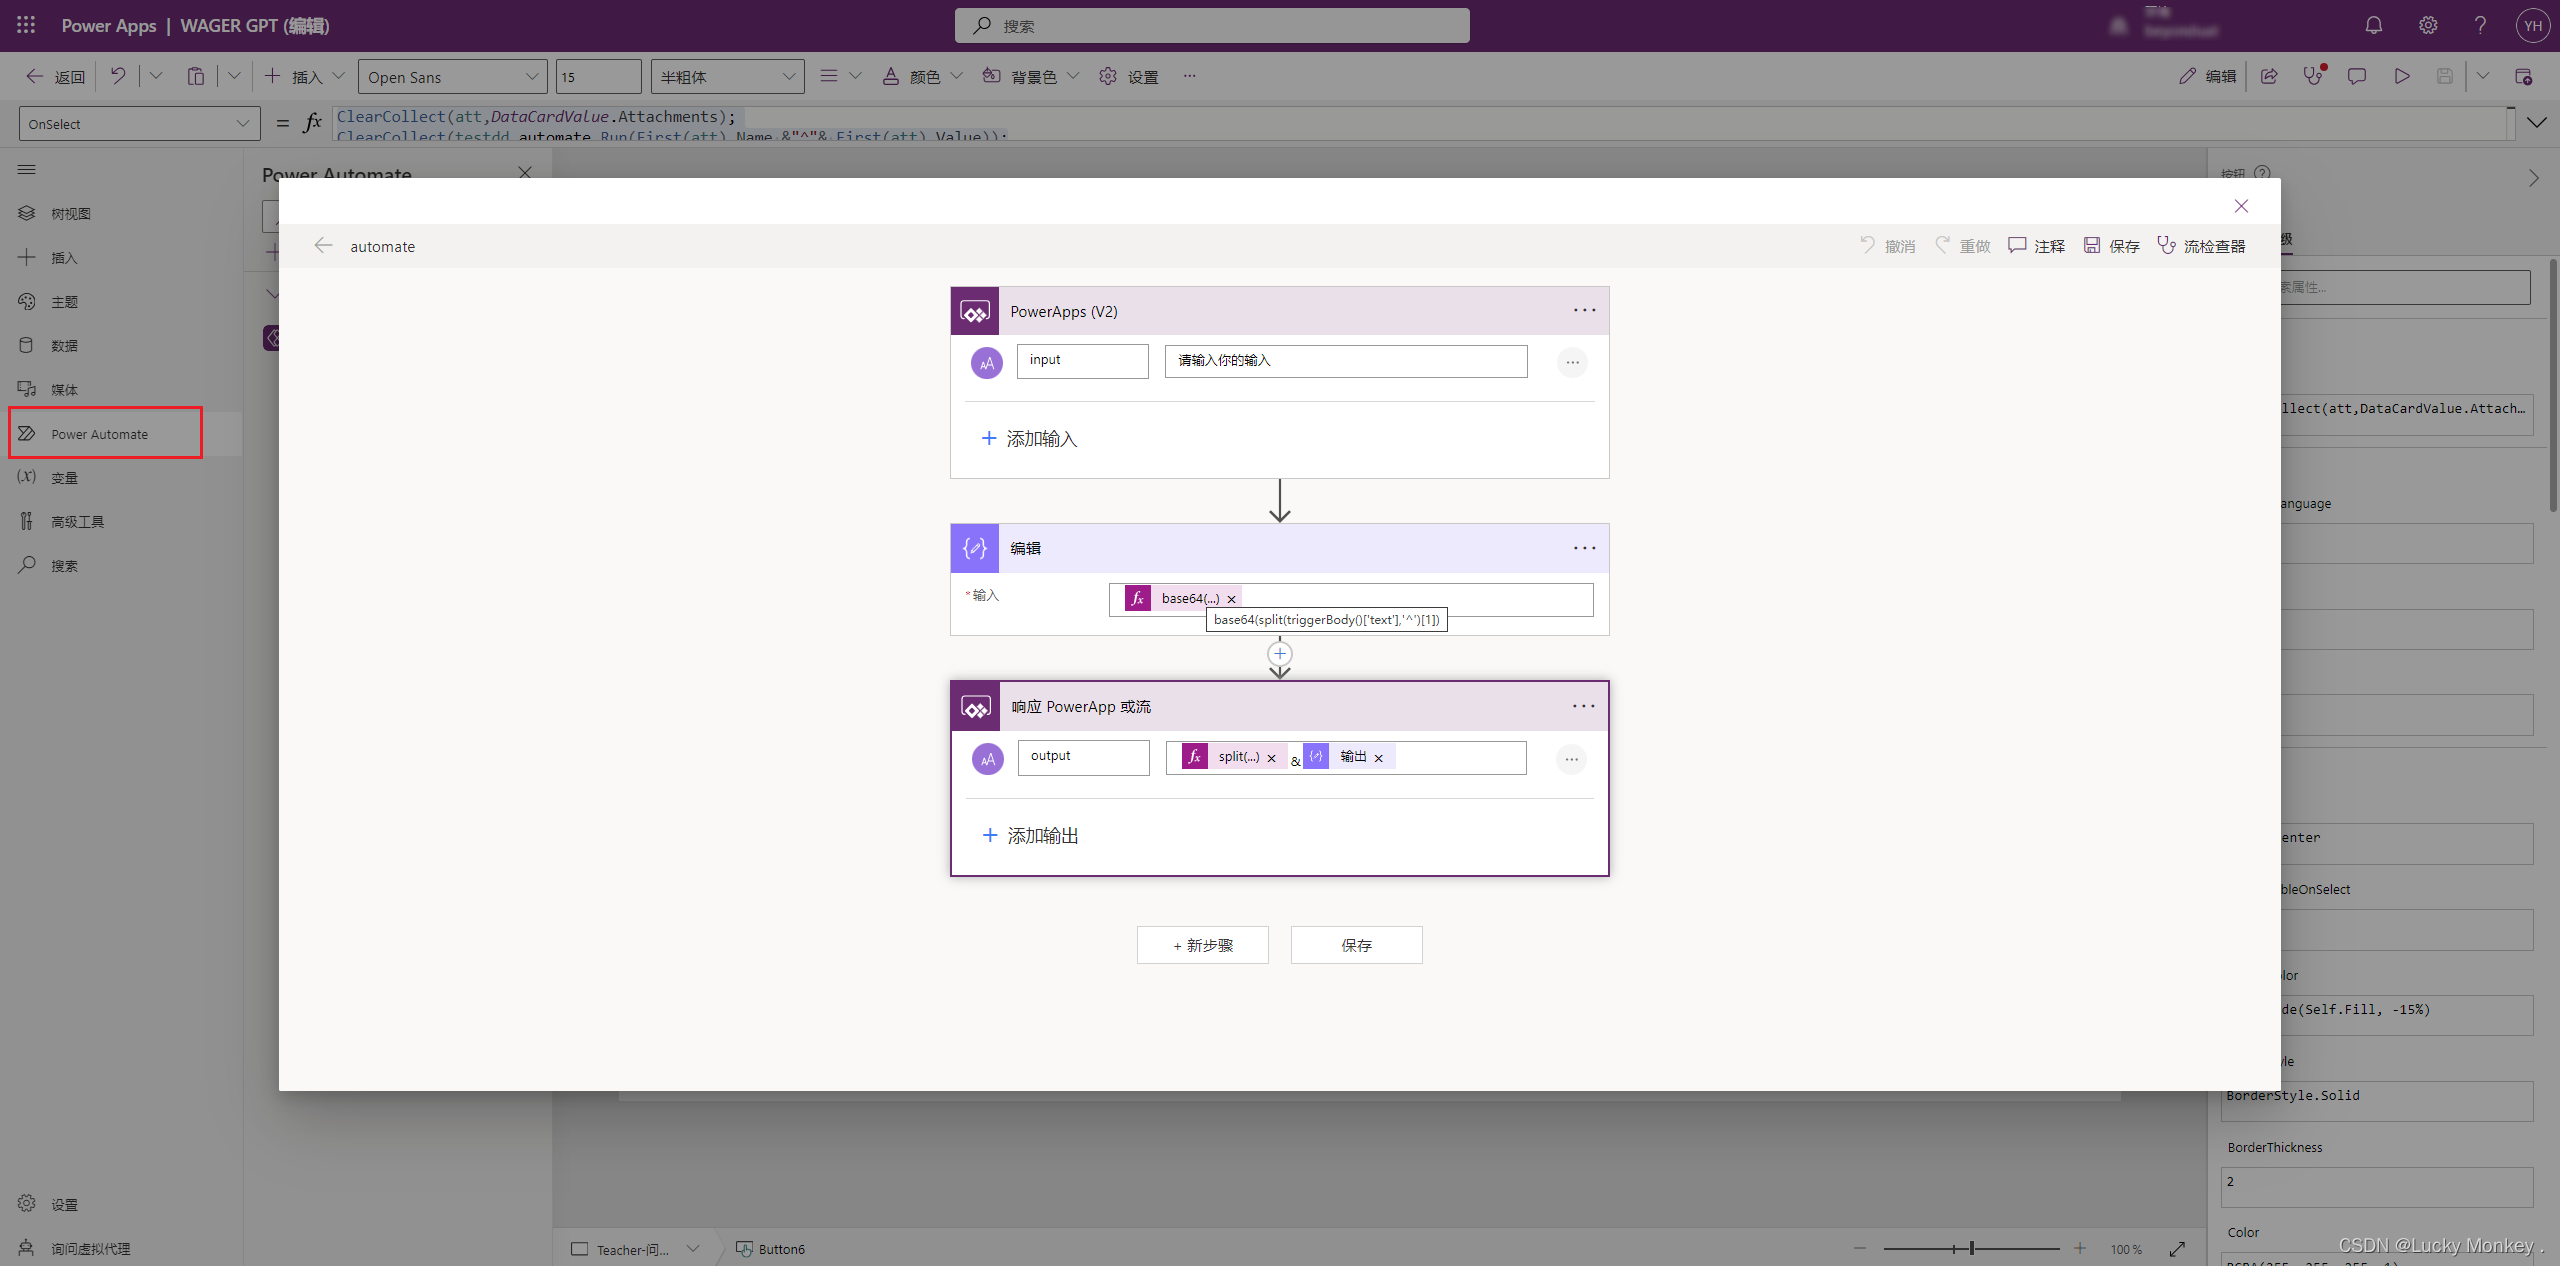The image size is (2560, 1266).
Task: Open input row options ellipsis
Action: (x=1572, y=362)
